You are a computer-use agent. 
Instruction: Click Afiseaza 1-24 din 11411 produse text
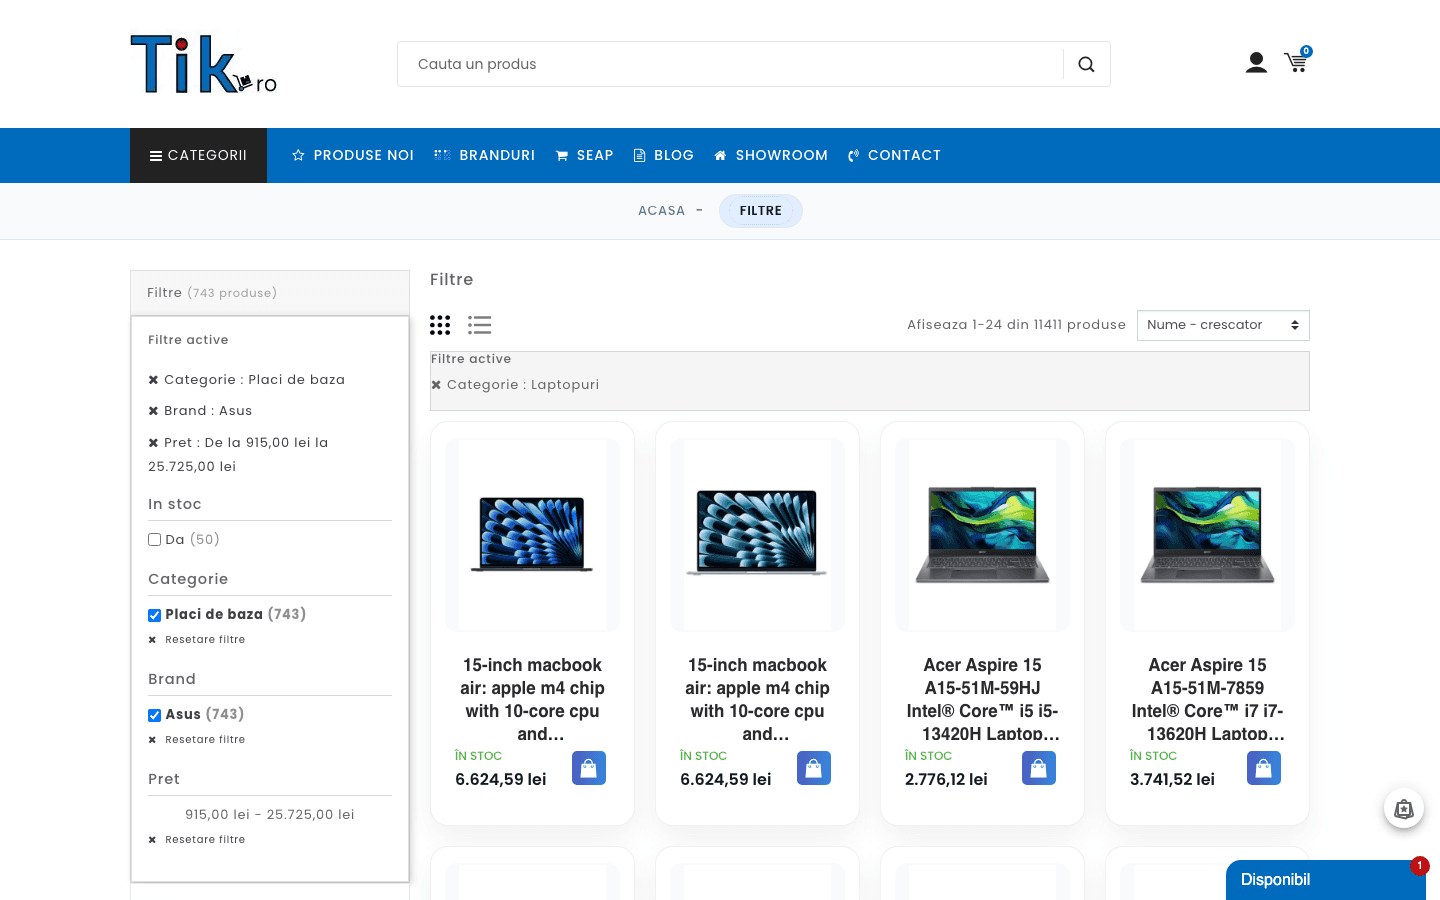pyautogui.click(x=1016, y=325)
